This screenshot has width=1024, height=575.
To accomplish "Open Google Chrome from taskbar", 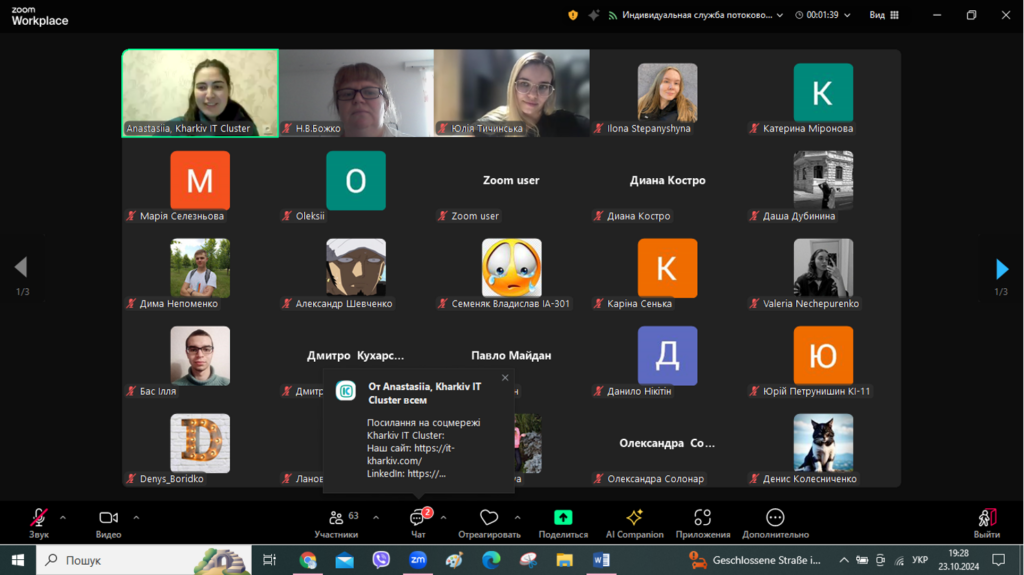I will tap(308, 560).
